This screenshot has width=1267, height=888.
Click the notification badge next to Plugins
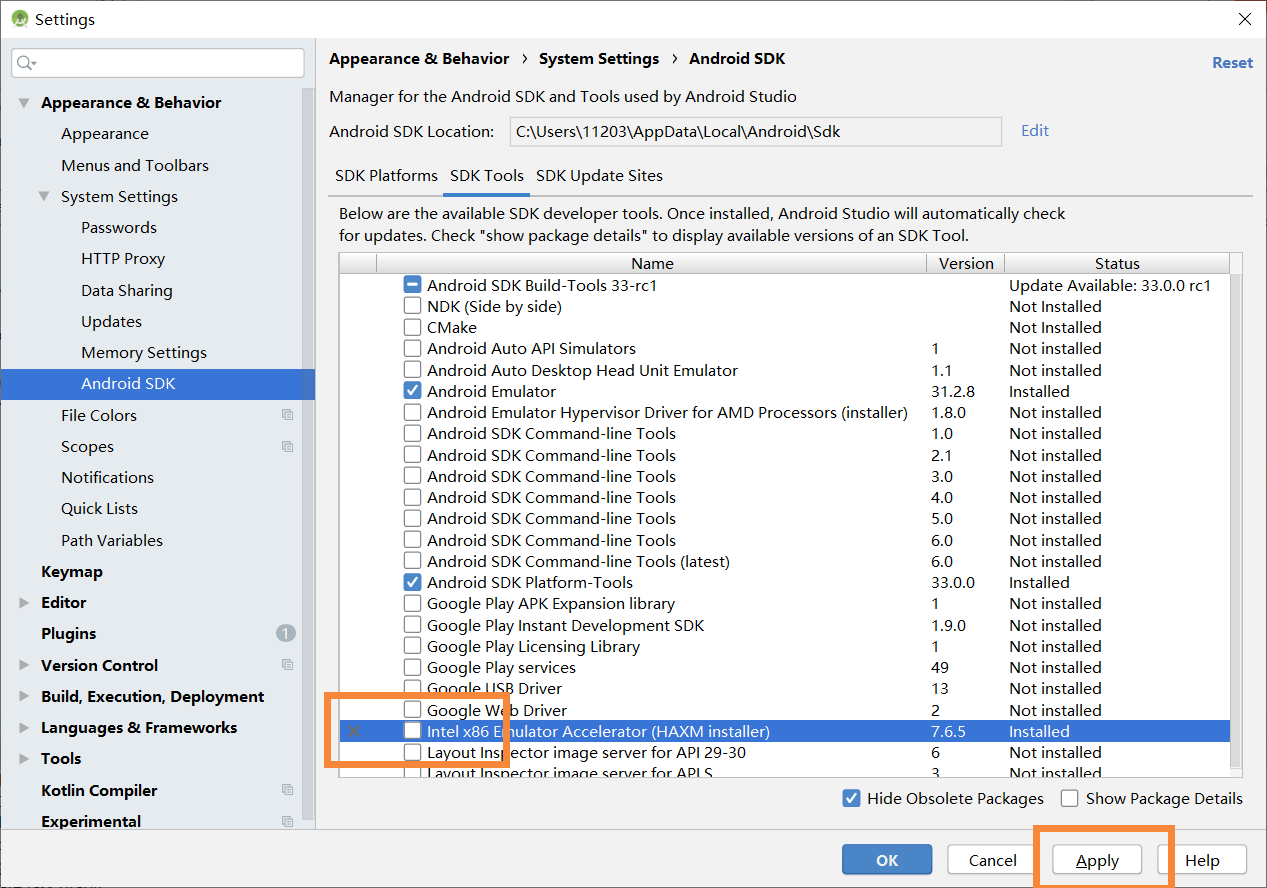point(286,633)
